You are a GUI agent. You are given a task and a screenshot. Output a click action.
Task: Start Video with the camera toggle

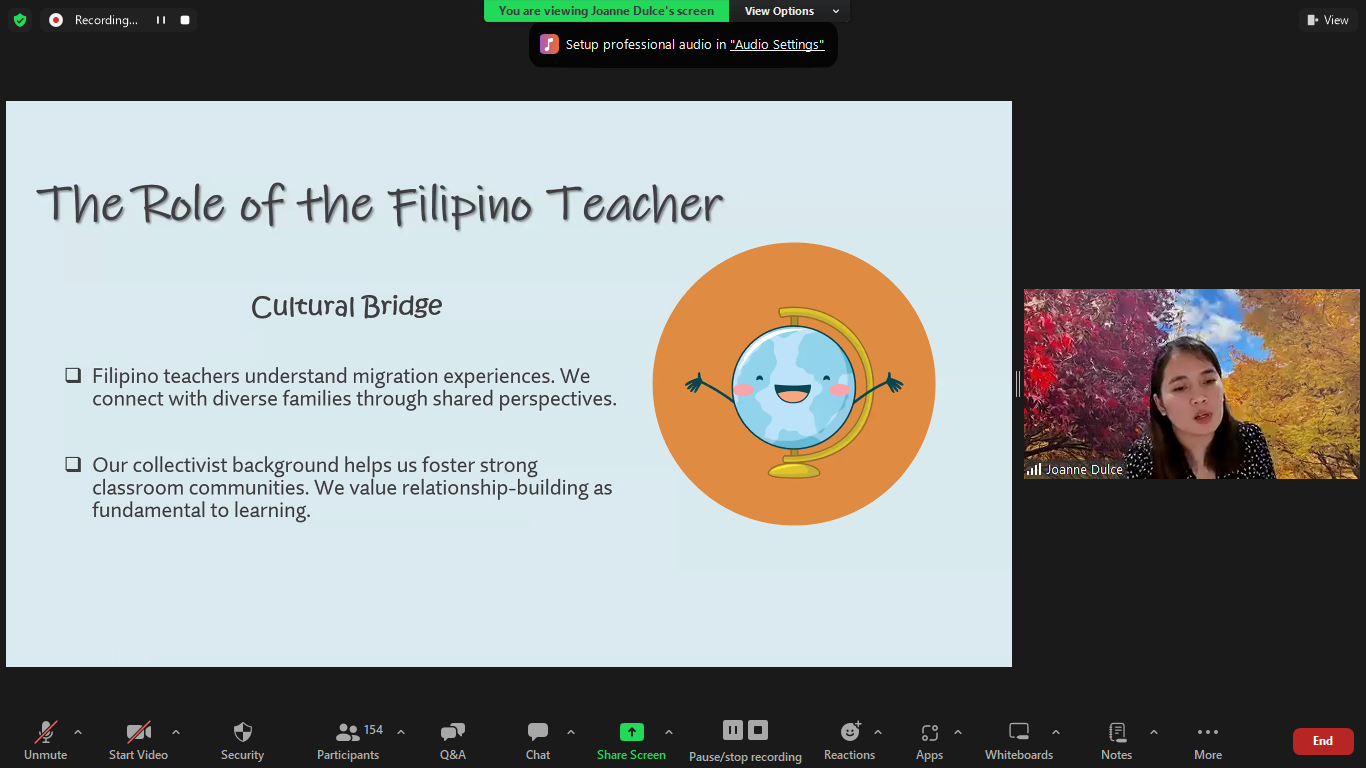[138, 733]
